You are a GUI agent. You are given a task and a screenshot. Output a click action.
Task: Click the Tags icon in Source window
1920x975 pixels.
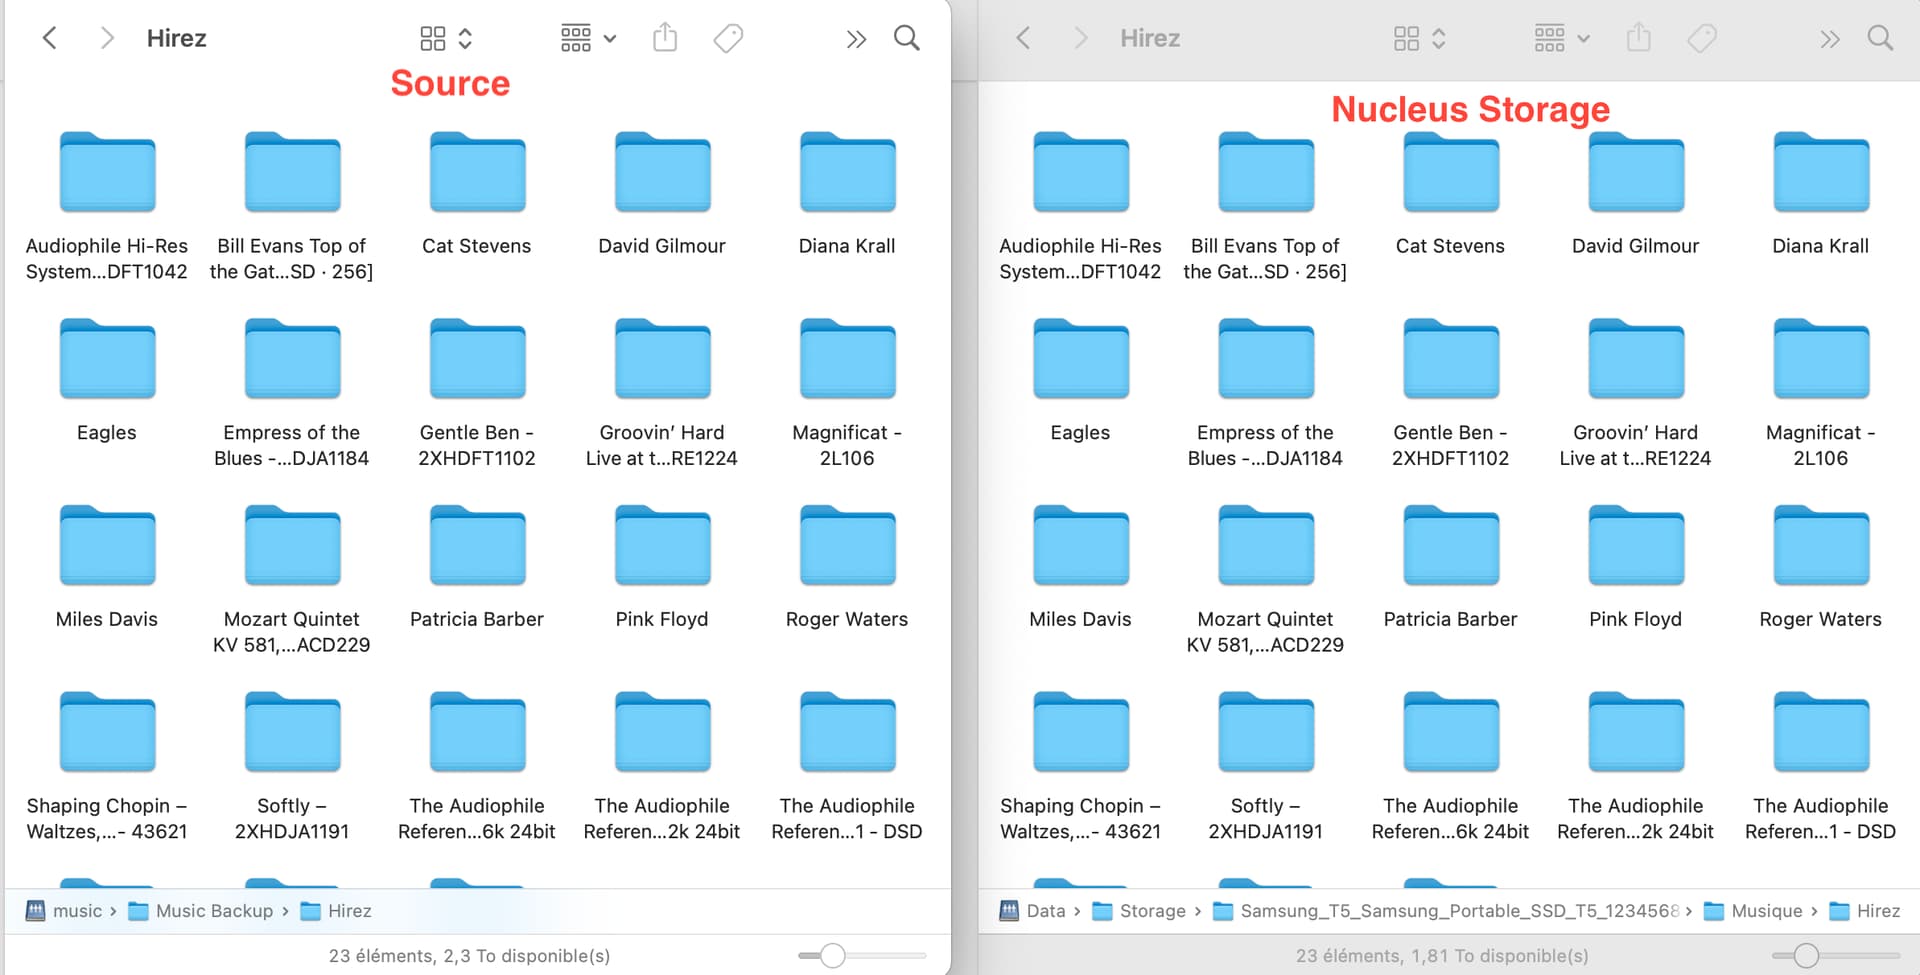(x=728, y=39)
